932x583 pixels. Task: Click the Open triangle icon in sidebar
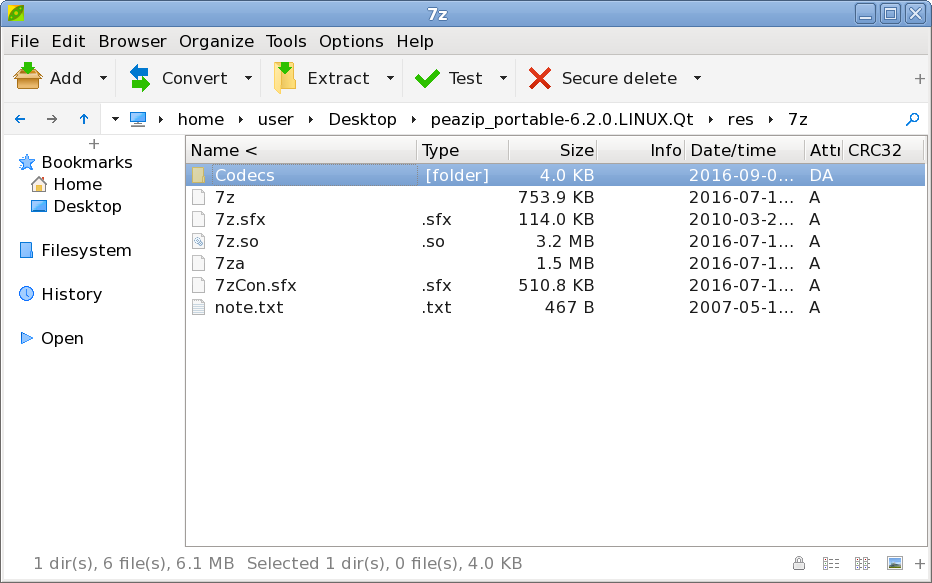point(27,338)
